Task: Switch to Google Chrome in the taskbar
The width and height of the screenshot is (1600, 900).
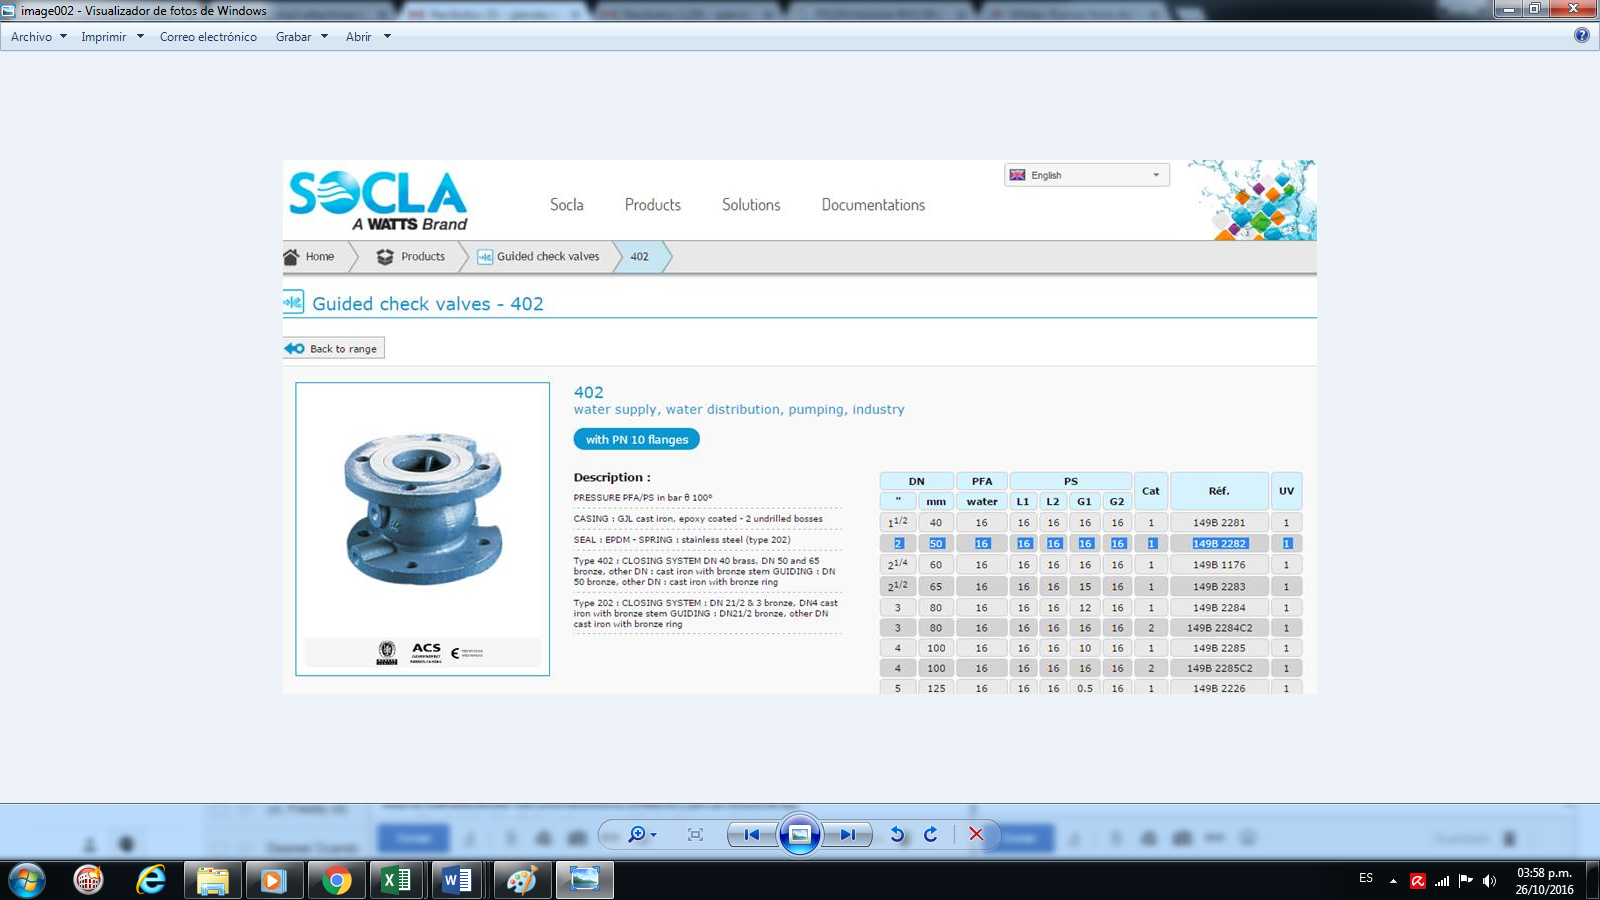Action: click(337, 880)
